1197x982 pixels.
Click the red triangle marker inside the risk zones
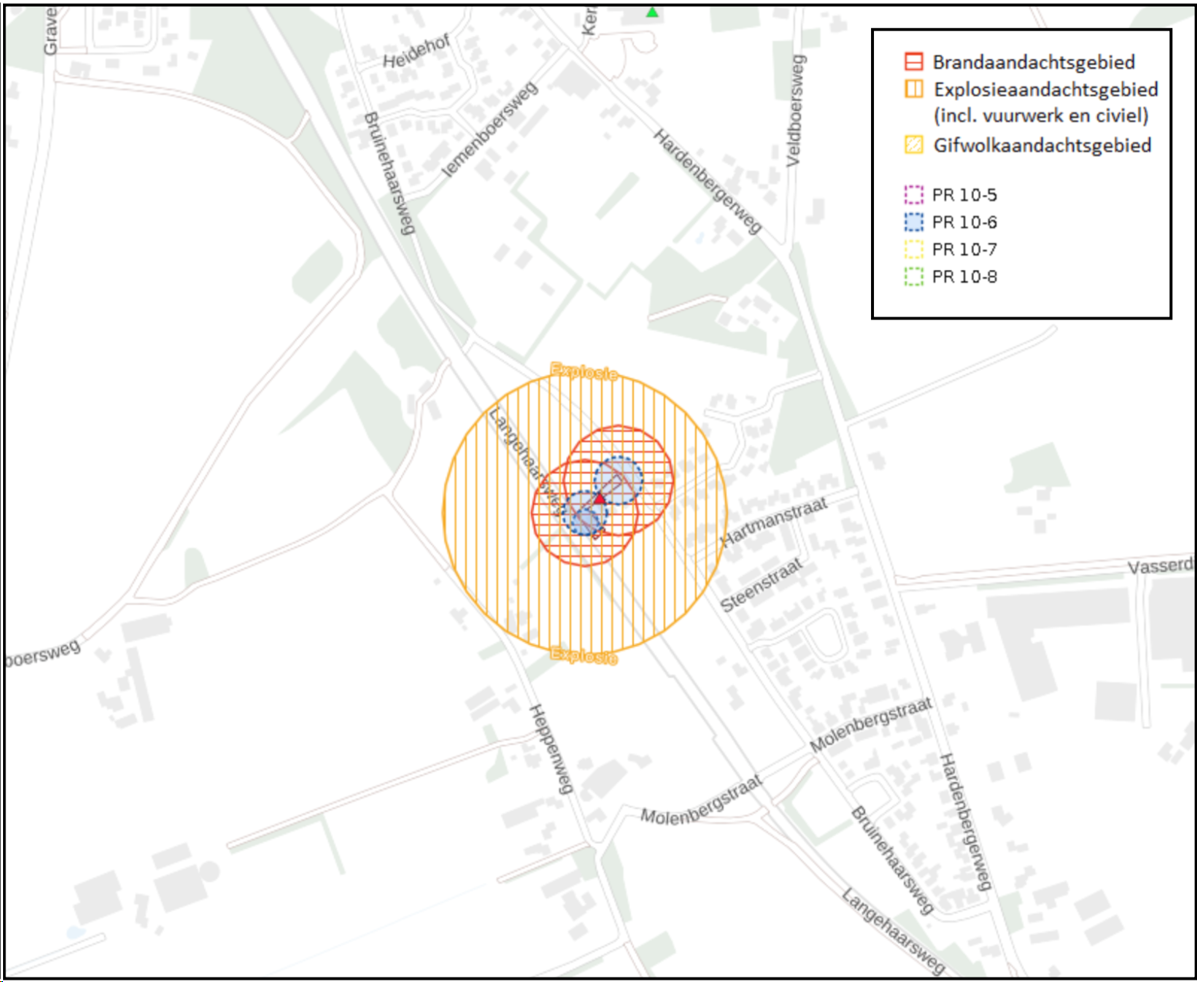pyautogui.click(x=599, y=498)
